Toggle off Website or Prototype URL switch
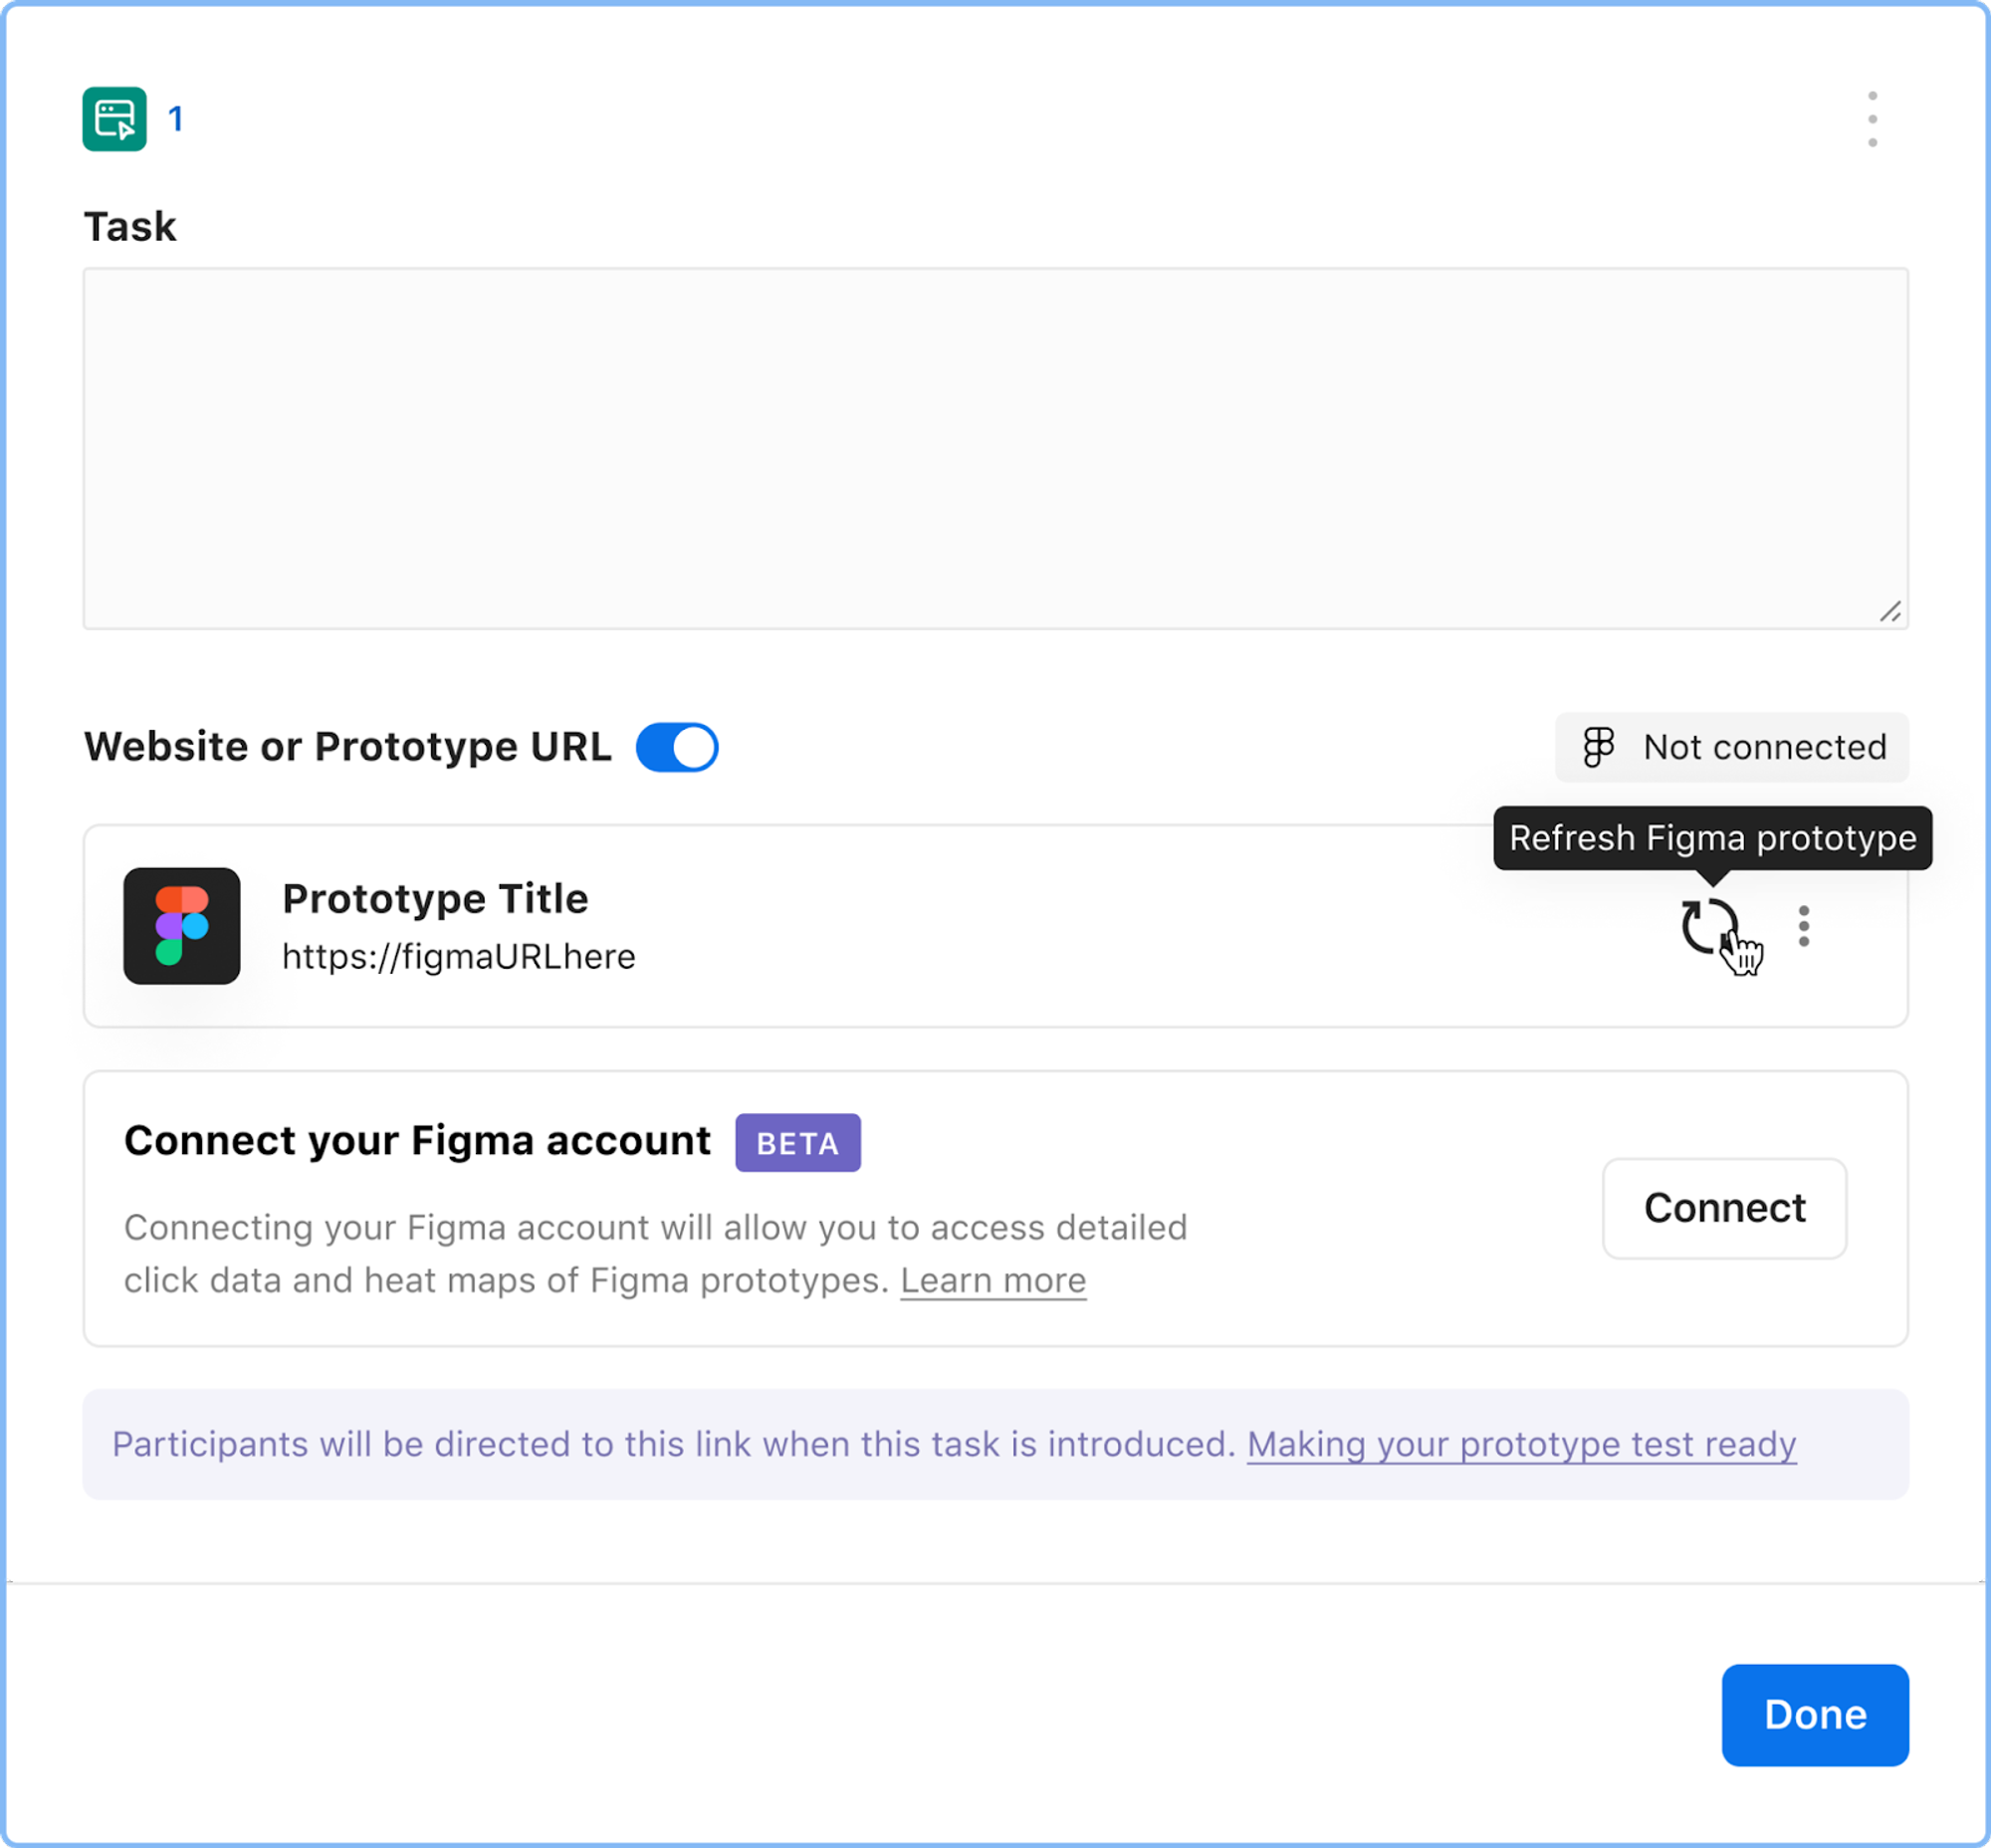Viewport: 1991px width, 1848px height. [677, 747]
